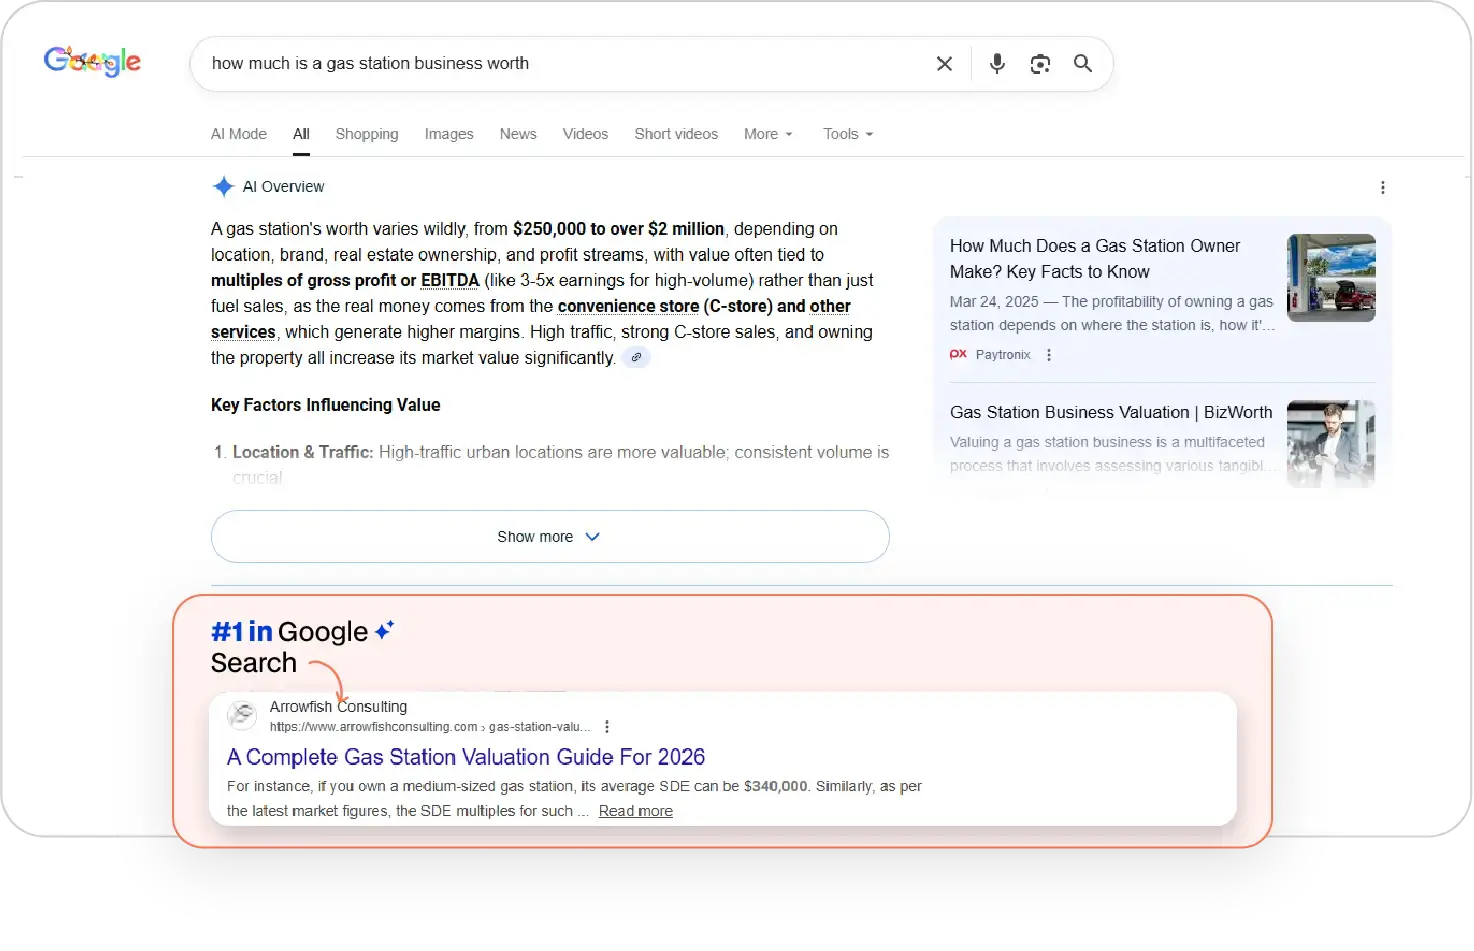Switch to the Images tab

tap(449, 134)
